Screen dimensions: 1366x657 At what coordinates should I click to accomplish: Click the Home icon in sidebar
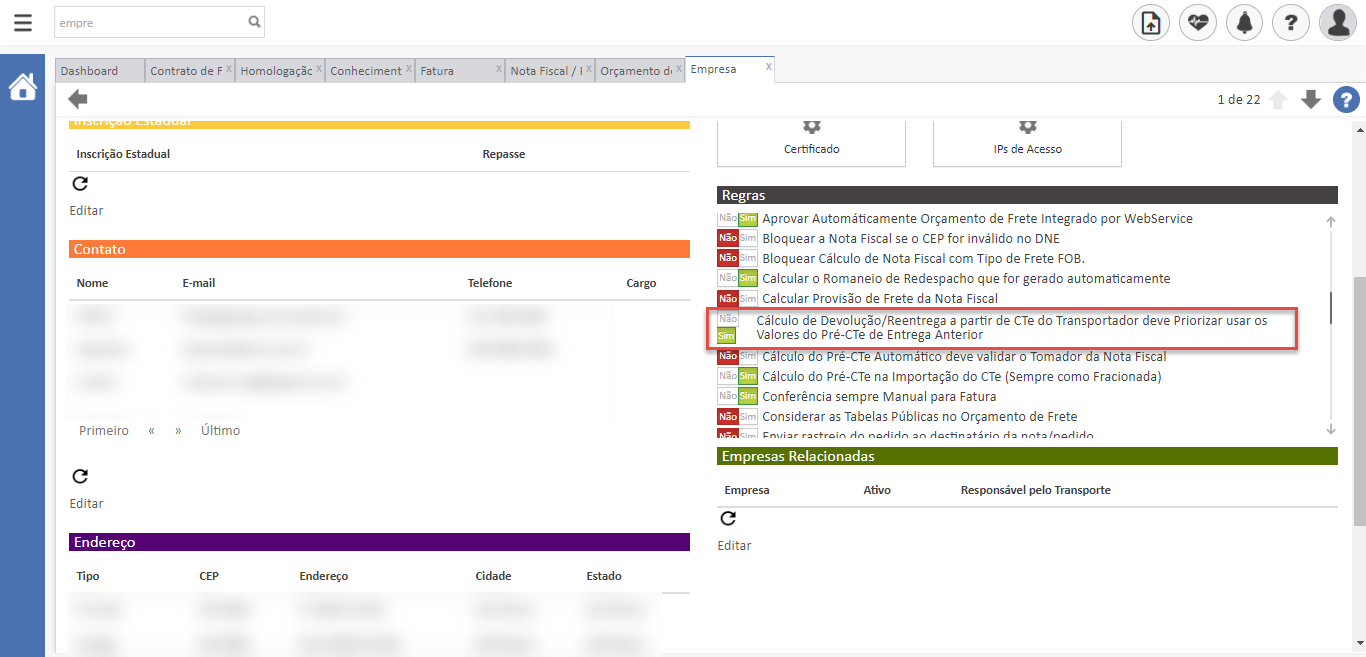pos(22,87)
